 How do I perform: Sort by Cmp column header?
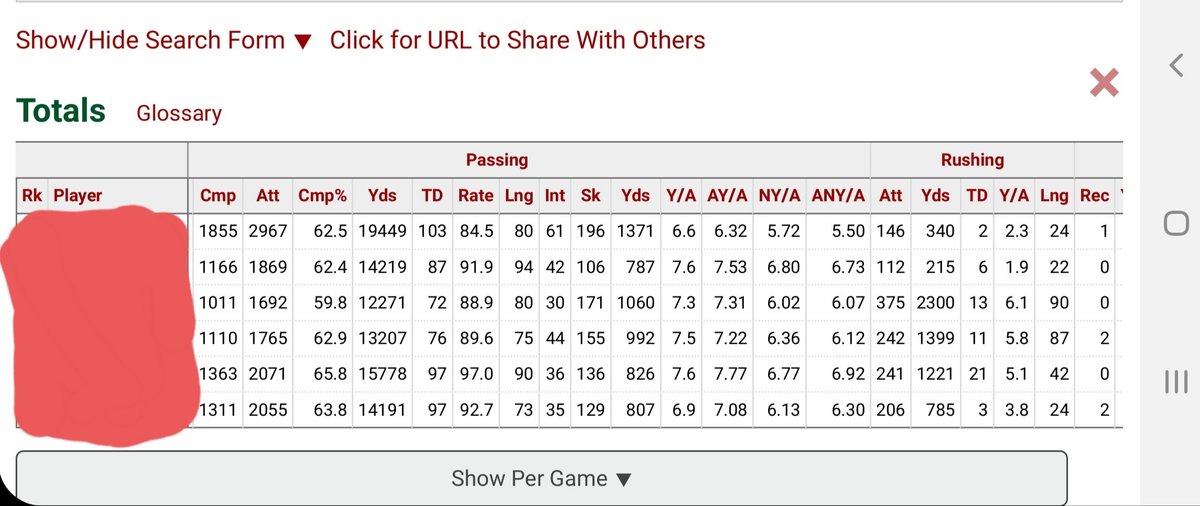pyautogui.click(x=218, y=196)
